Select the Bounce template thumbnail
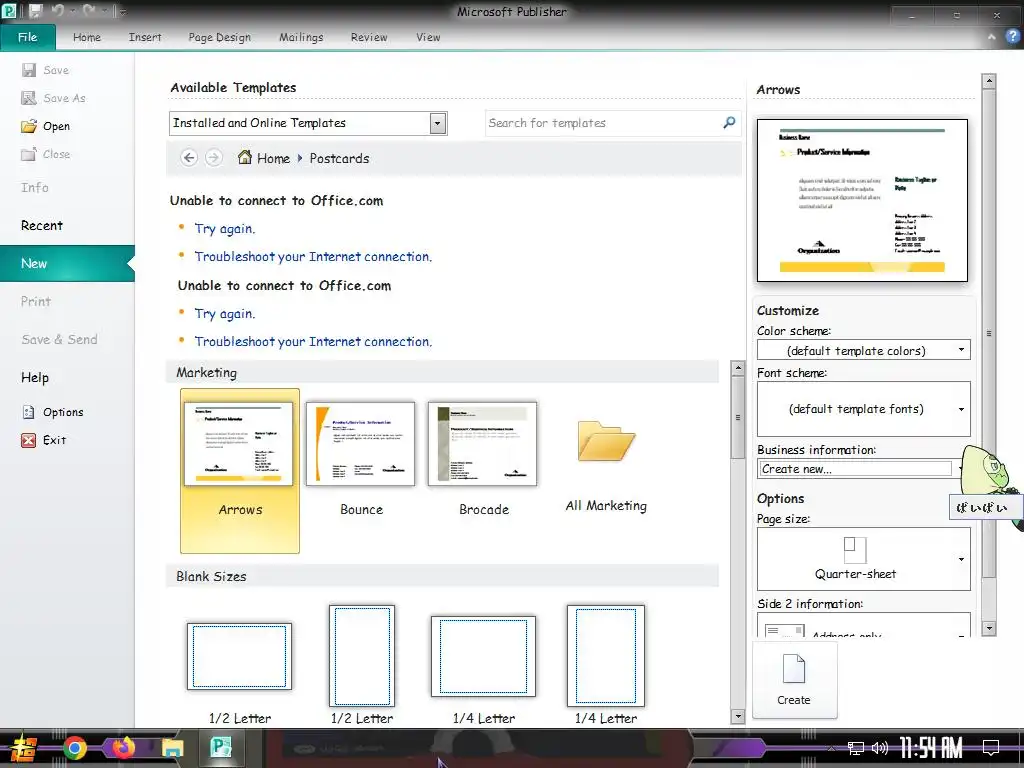1024x768 pixels. pos(360,443)
